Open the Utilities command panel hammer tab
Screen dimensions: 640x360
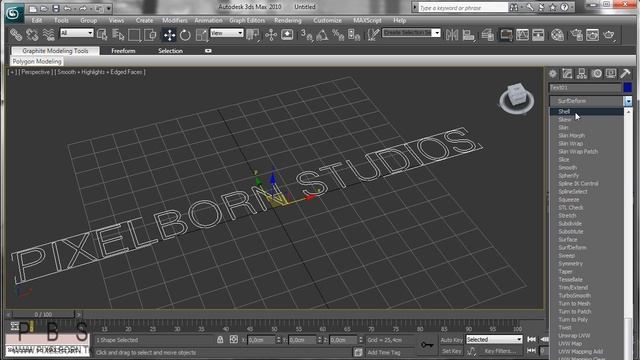click(x=625, y=74)
